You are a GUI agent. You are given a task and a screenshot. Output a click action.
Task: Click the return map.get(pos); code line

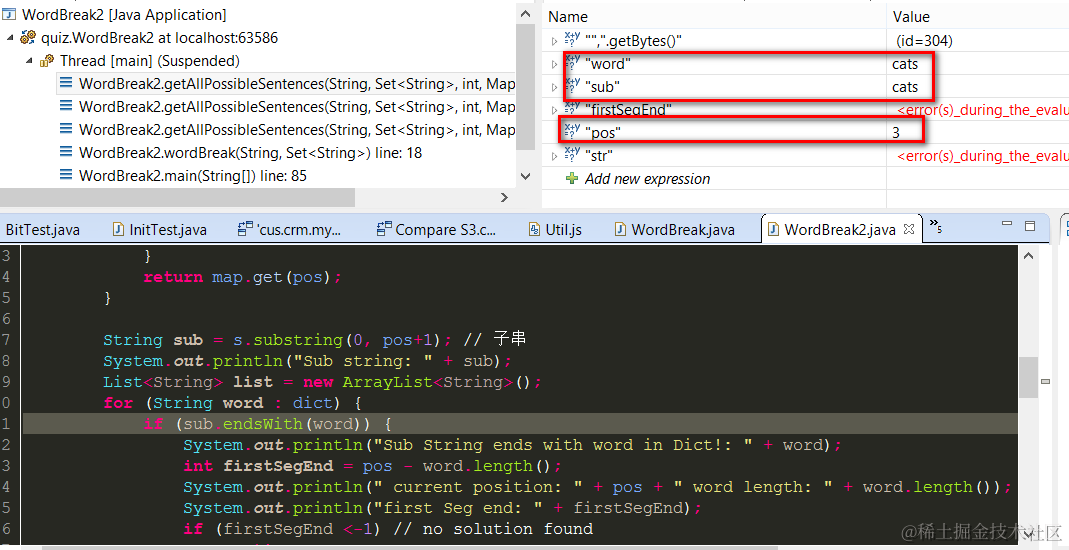coord(242,277)
